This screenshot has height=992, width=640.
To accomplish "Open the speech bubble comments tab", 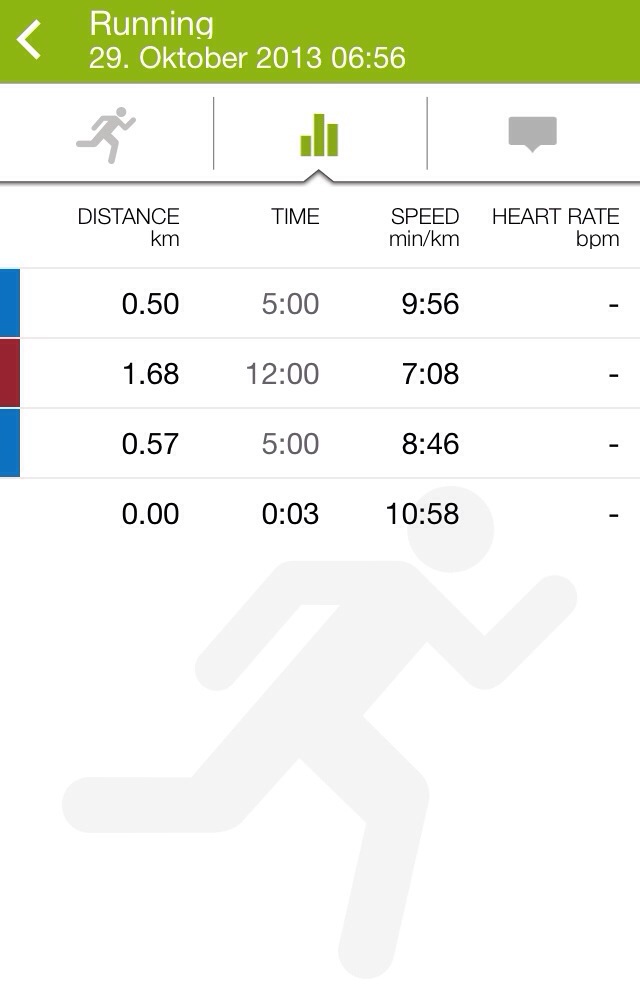I will [532, 134].
